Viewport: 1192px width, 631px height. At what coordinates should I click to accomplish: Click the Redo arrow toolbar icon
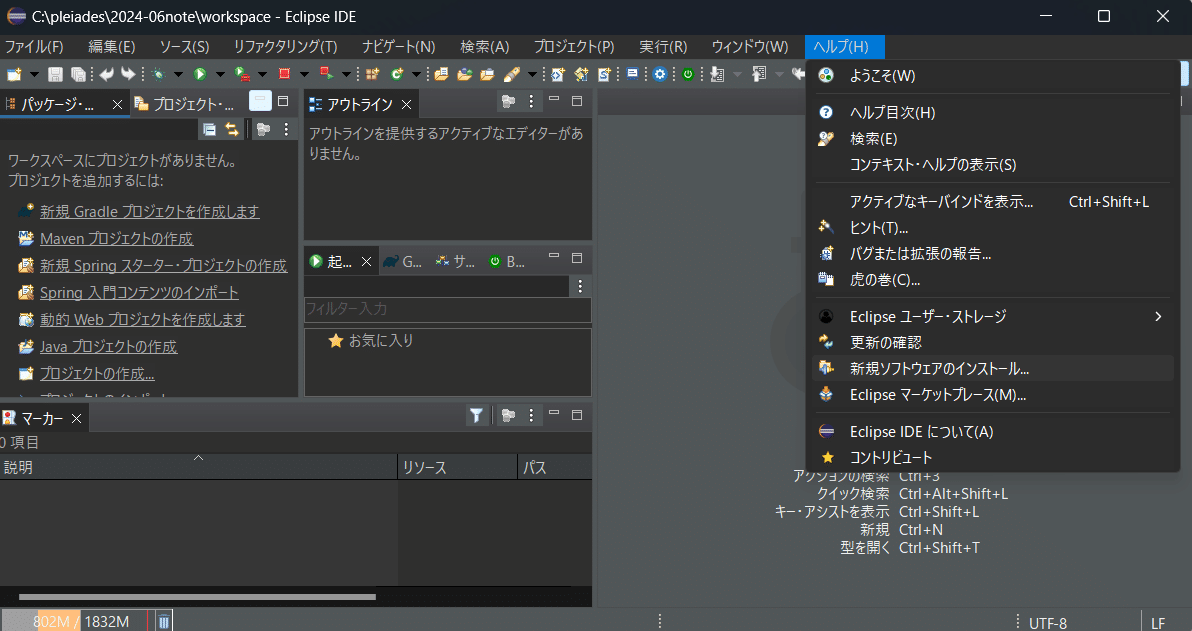pos(128,74)
